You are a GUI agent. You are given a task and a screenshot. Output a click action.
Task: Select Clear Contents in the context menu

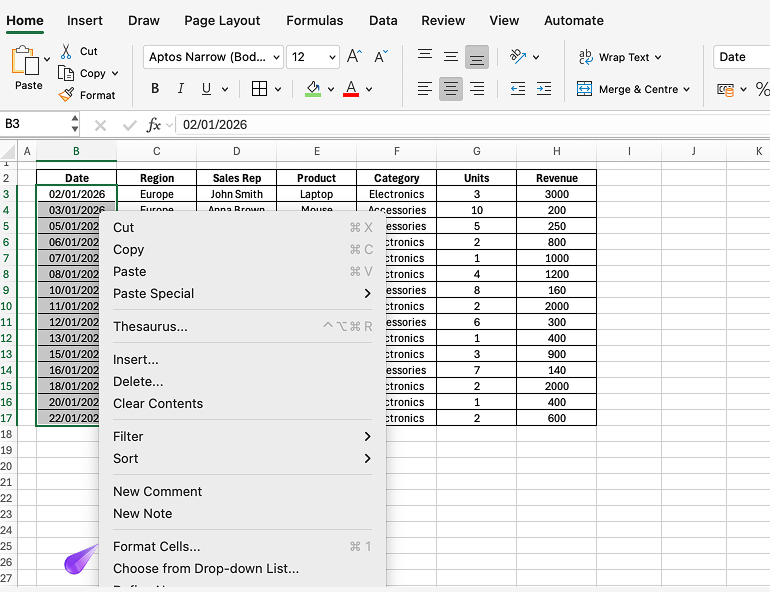(x=158, y=403)
